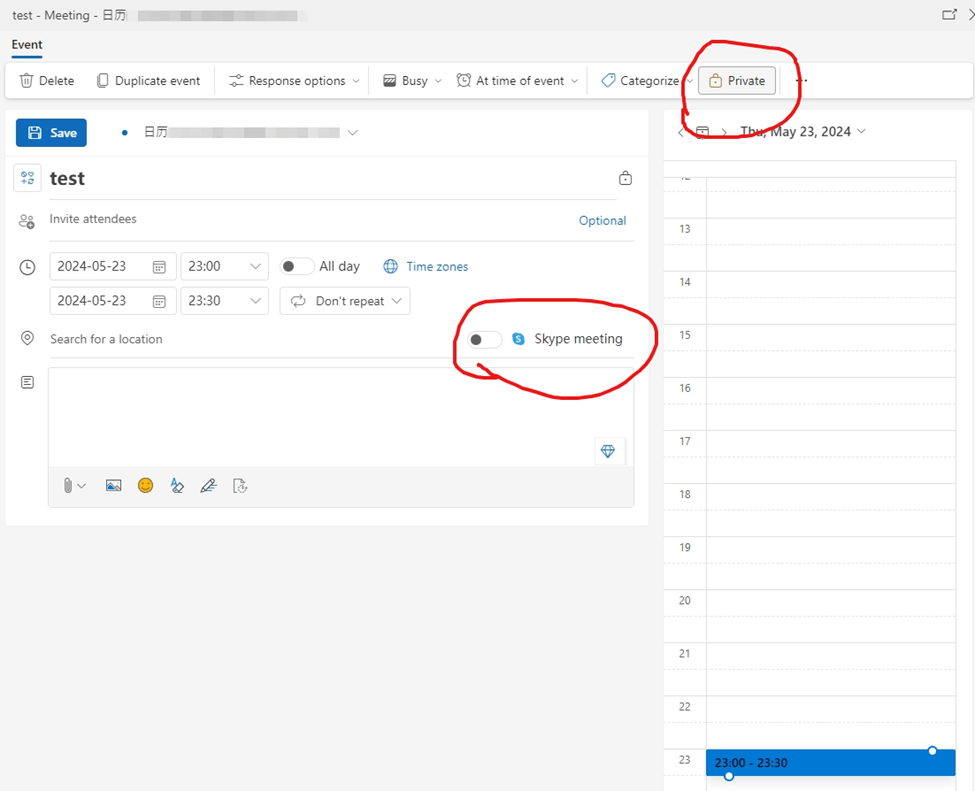Image resolution: width=975 pixels, height=791 pixels.
Task: Toggle the Skype meeting switch
Action: [x=484, y=340]
